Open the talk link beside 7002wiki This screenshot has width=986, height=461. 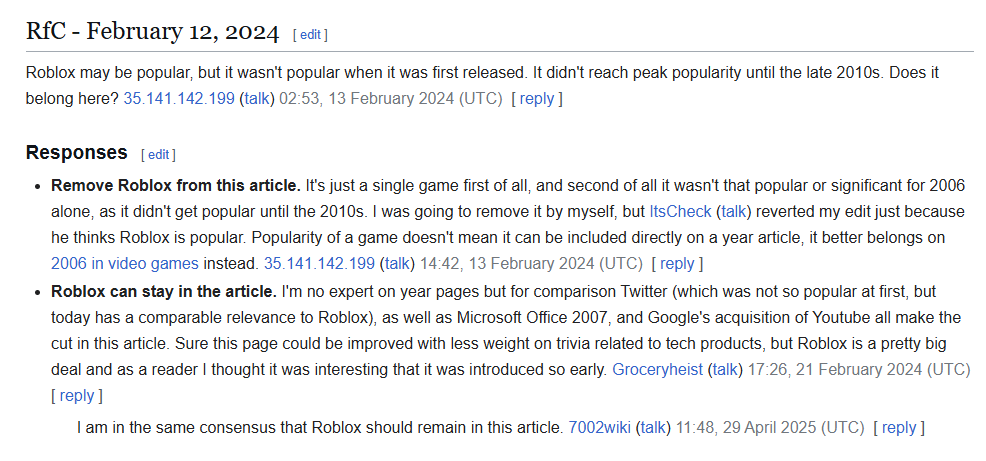click(653, 427)
